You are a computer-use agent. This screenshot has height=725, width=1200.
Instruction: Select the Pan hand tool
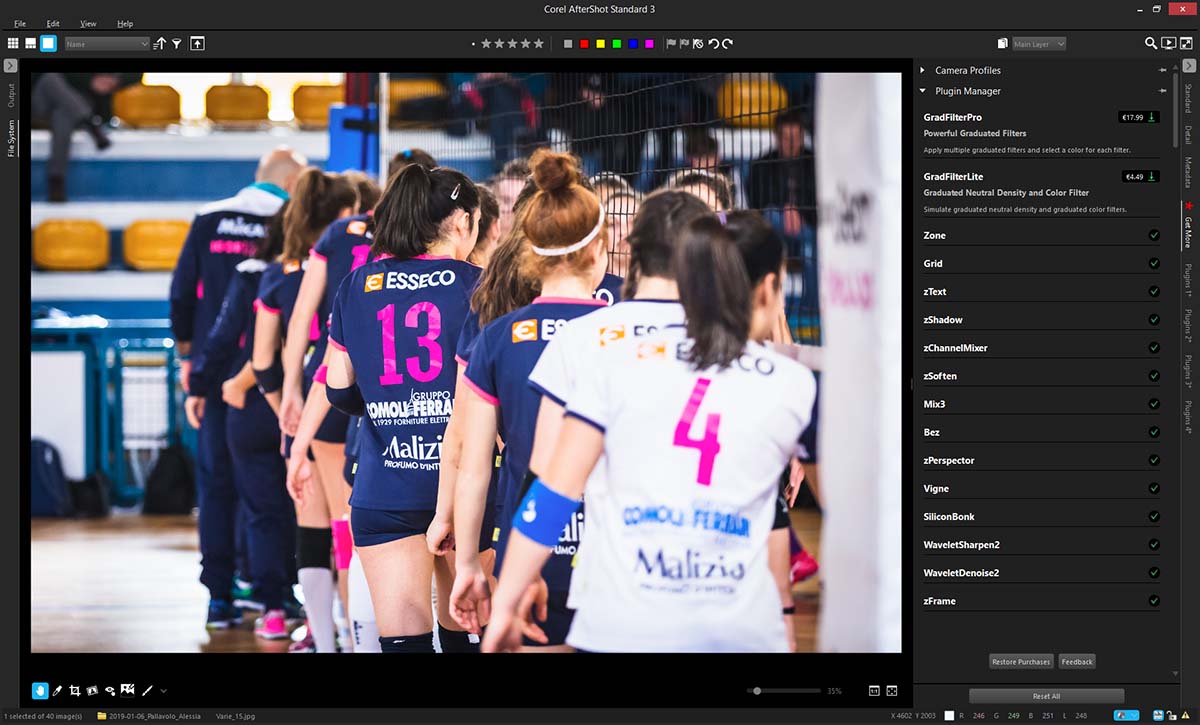(x=40, y=690)
